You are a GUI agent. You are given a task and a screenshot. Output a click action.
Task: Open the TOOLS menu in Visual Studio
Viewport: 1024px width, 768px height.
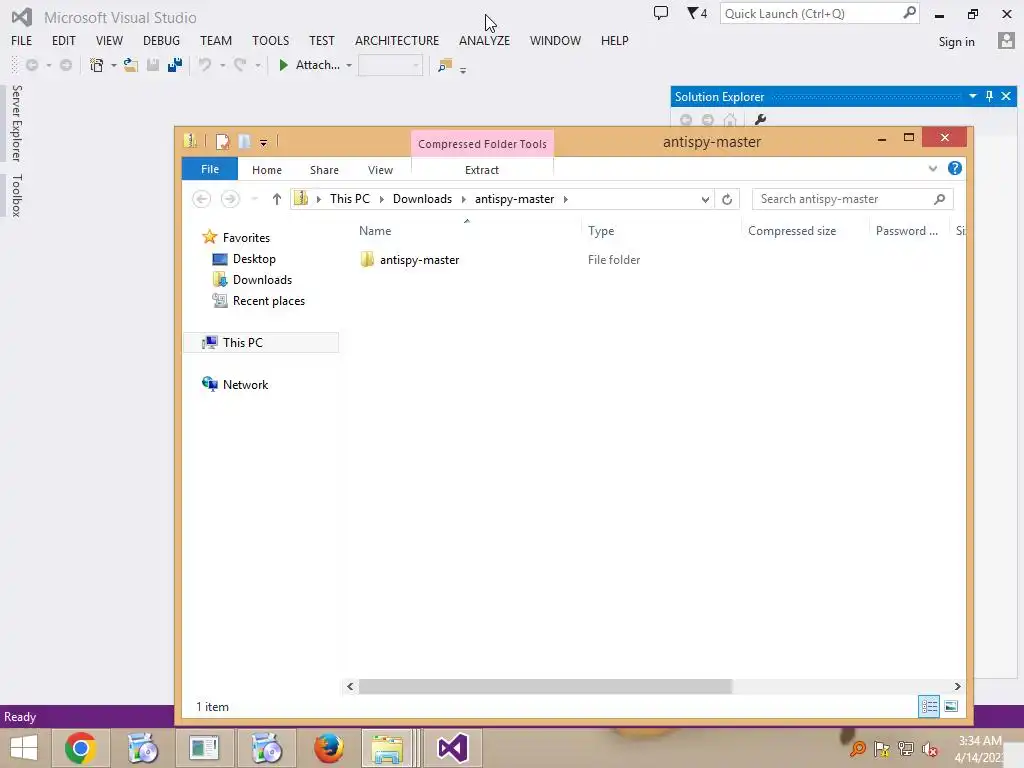(270, 40)
